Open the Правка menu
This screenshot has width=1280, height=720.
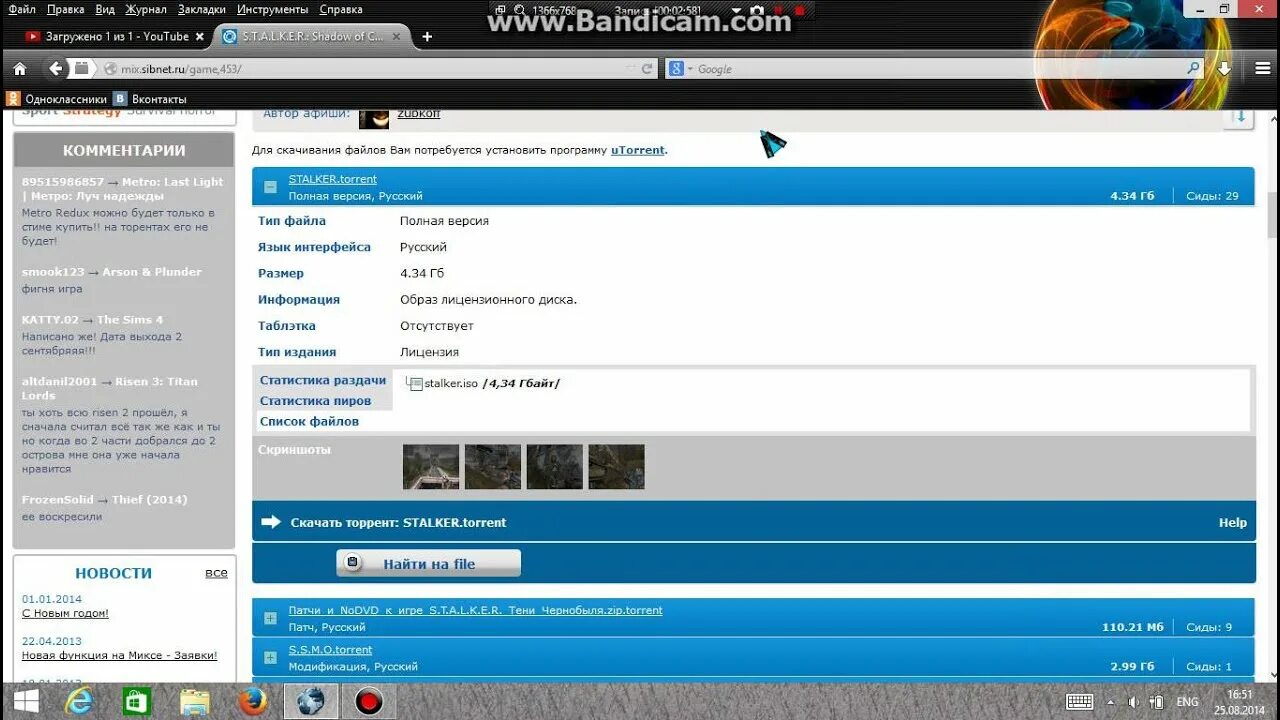(65, 9)
